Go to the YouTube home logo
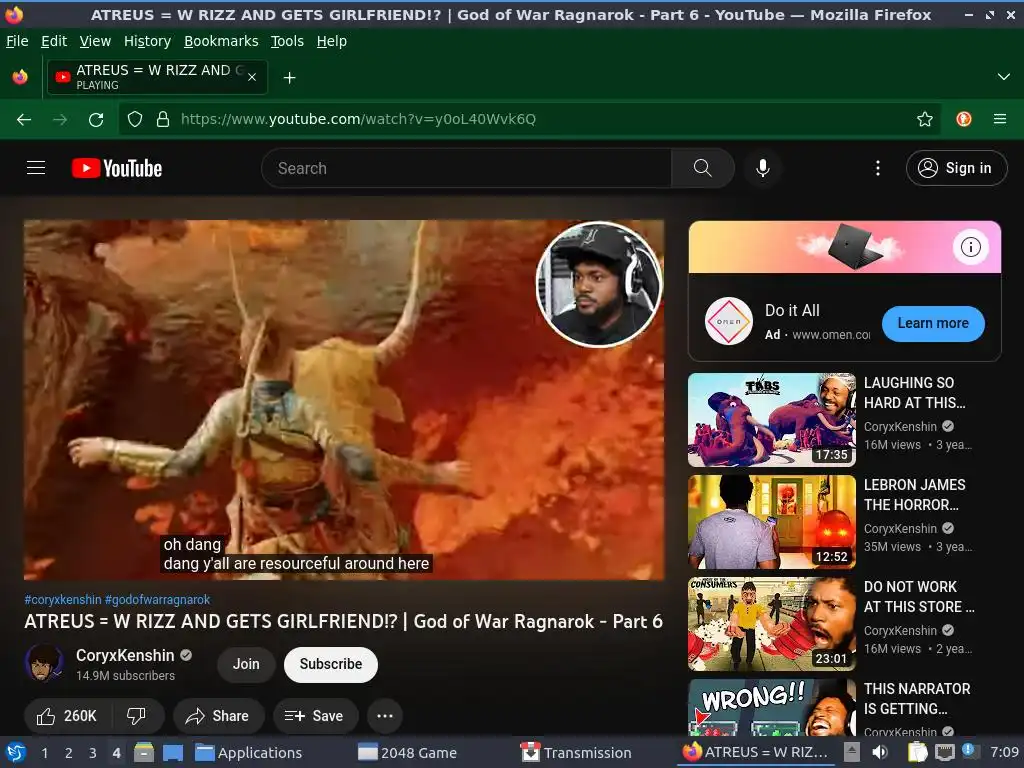 pyautogui.click(x=117, y=168)
